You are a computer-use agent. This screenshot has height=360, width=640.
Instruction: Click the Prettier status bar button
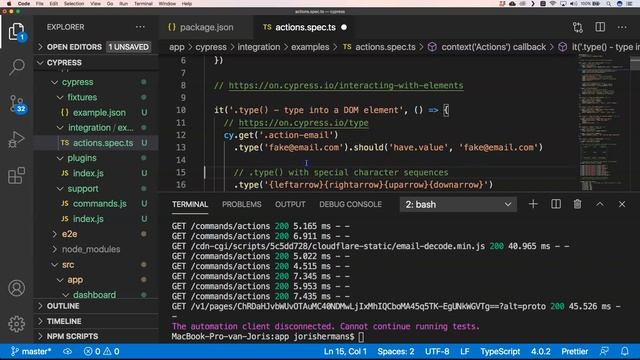[x=575, y=351]
